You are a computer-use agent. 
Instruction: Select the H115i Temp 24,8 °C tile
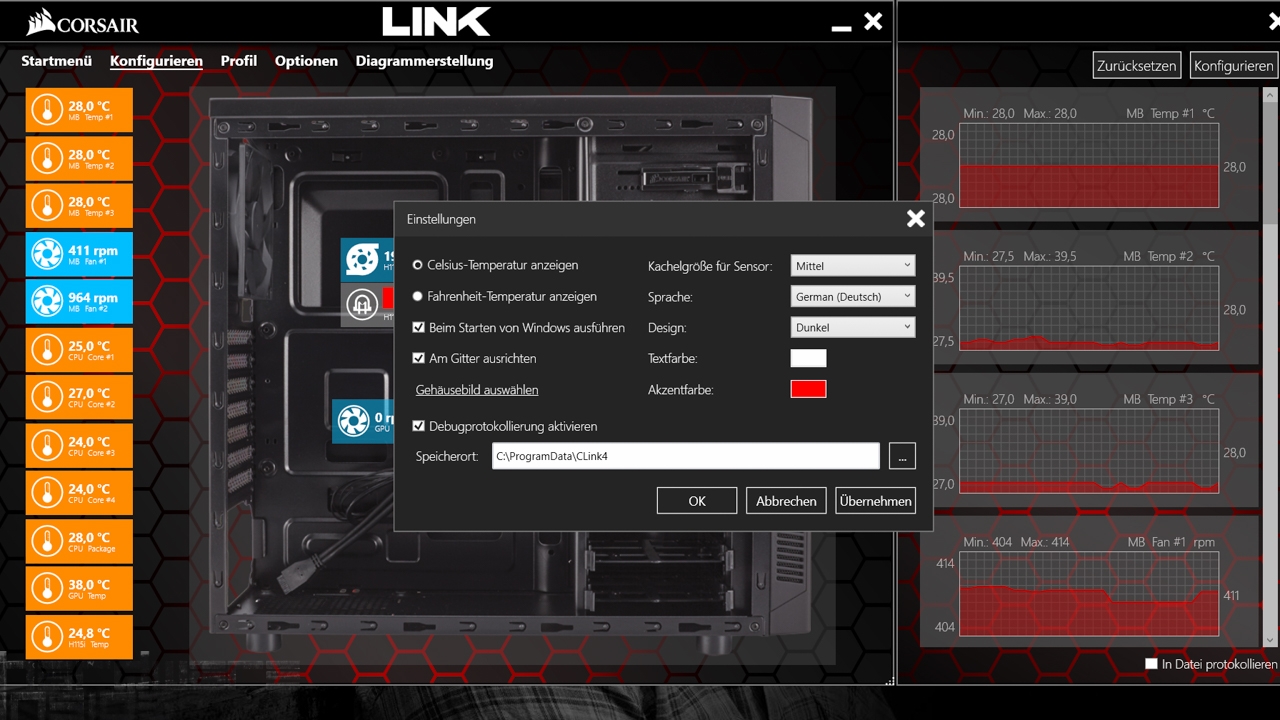coord(79,637)
